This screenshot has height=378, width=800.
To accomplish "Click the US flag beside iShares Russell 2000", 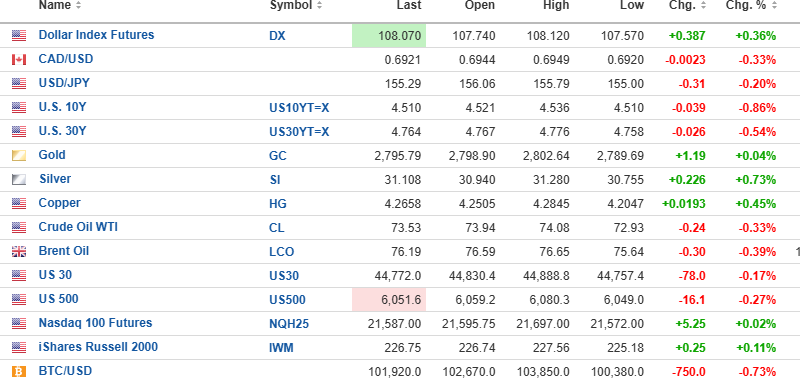I will coord(19,348).
